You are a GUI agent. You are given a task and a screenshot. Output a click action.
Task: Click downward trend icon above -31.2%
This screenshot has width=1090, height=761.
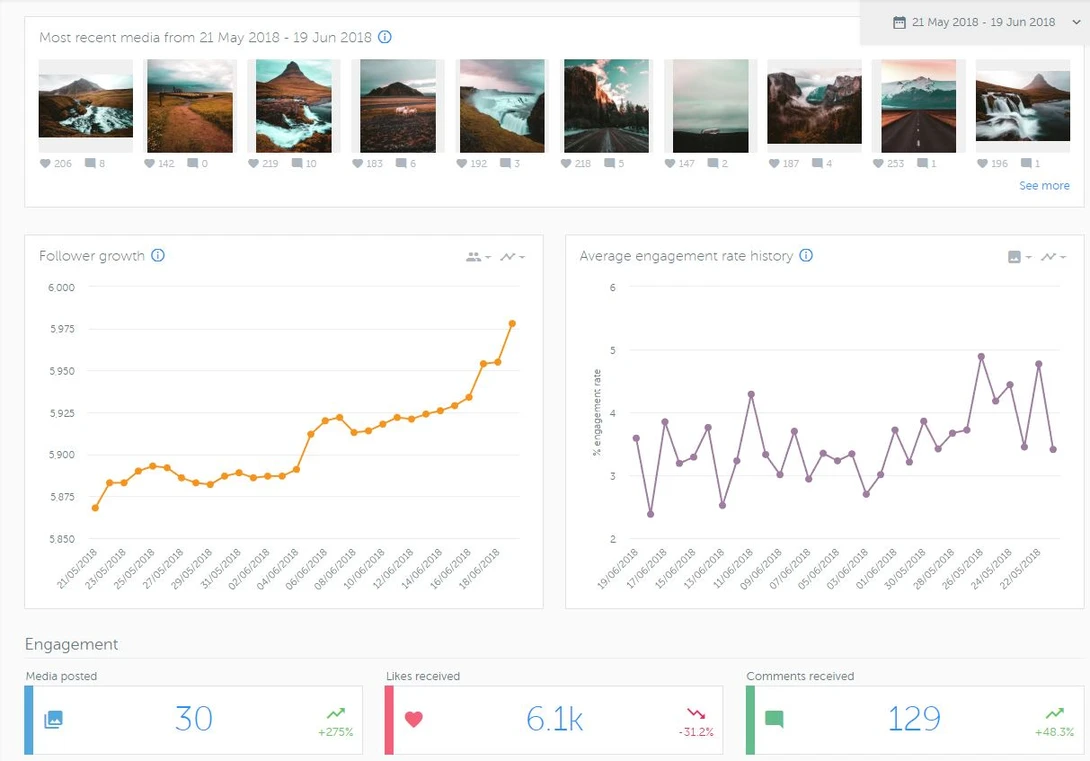(696, 713)
